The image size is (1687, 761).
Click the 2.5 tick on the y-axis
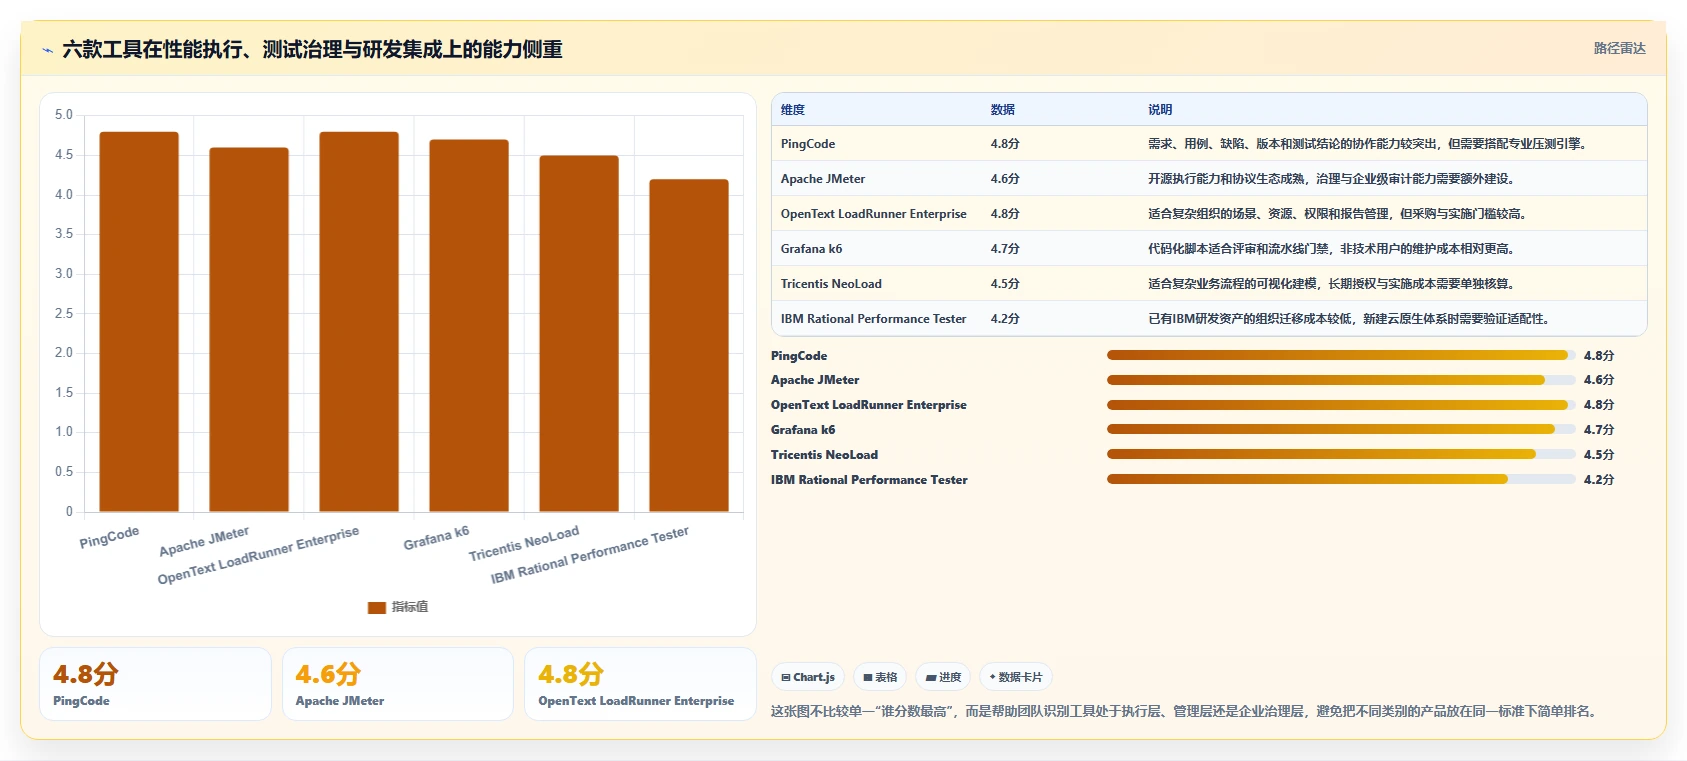pyautogui.click(x=64, y=313)
